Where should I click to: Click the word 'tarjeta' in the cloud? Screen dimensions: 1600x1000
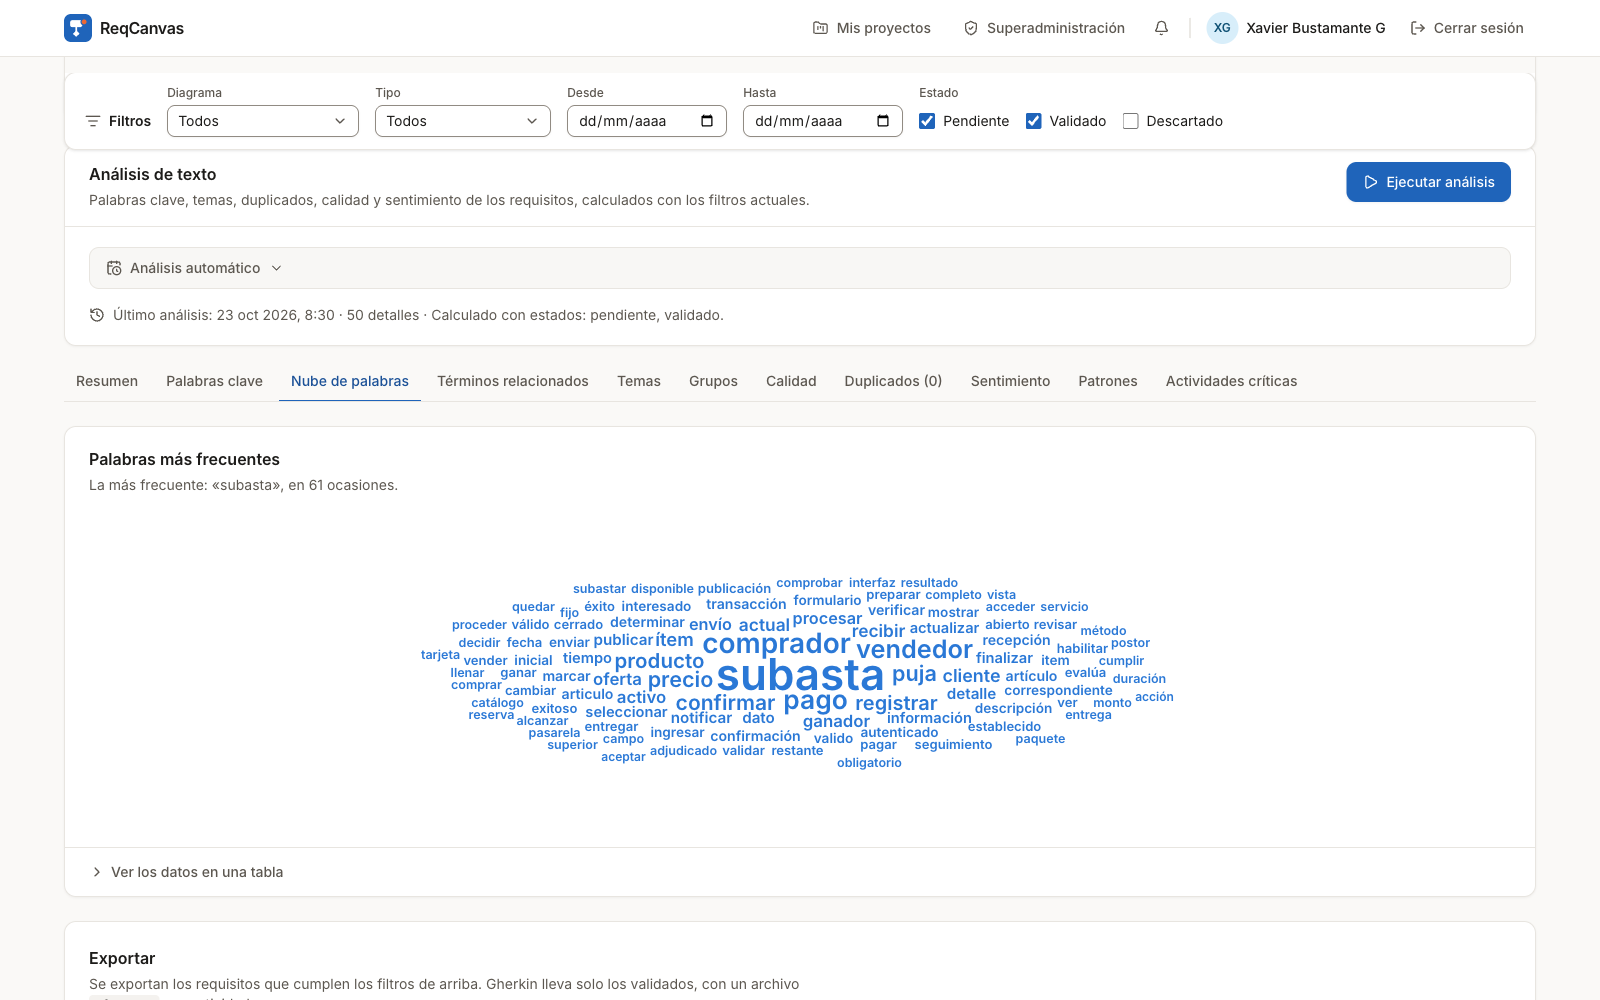point(440,655)
